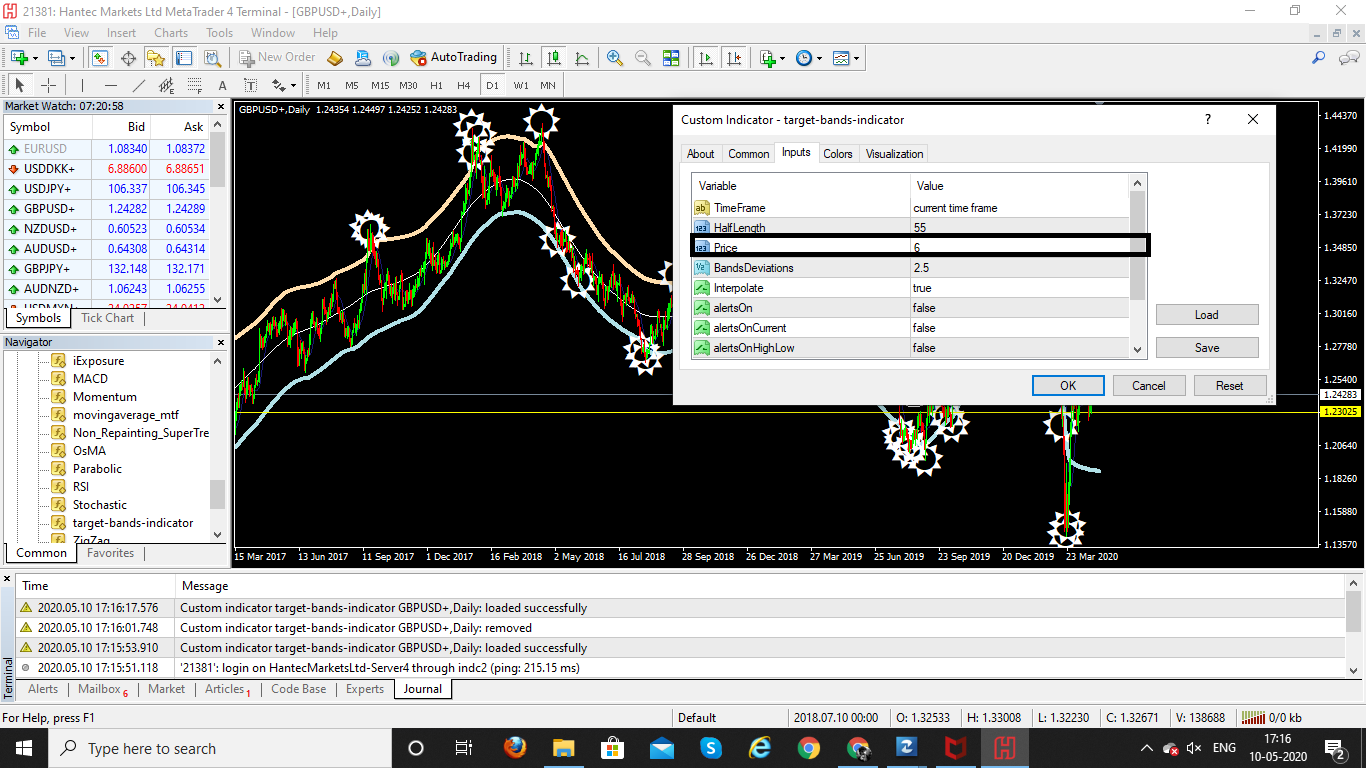Toggle chart shift icon

pos(734,58)
